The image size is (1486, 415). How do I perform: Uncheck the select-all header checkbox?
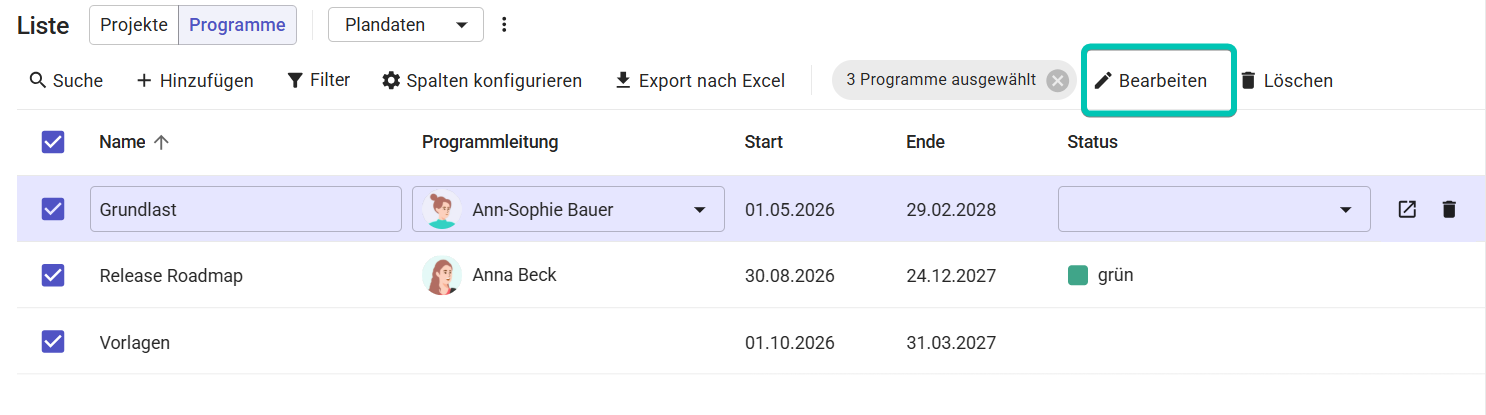click(x=53, y=142)
